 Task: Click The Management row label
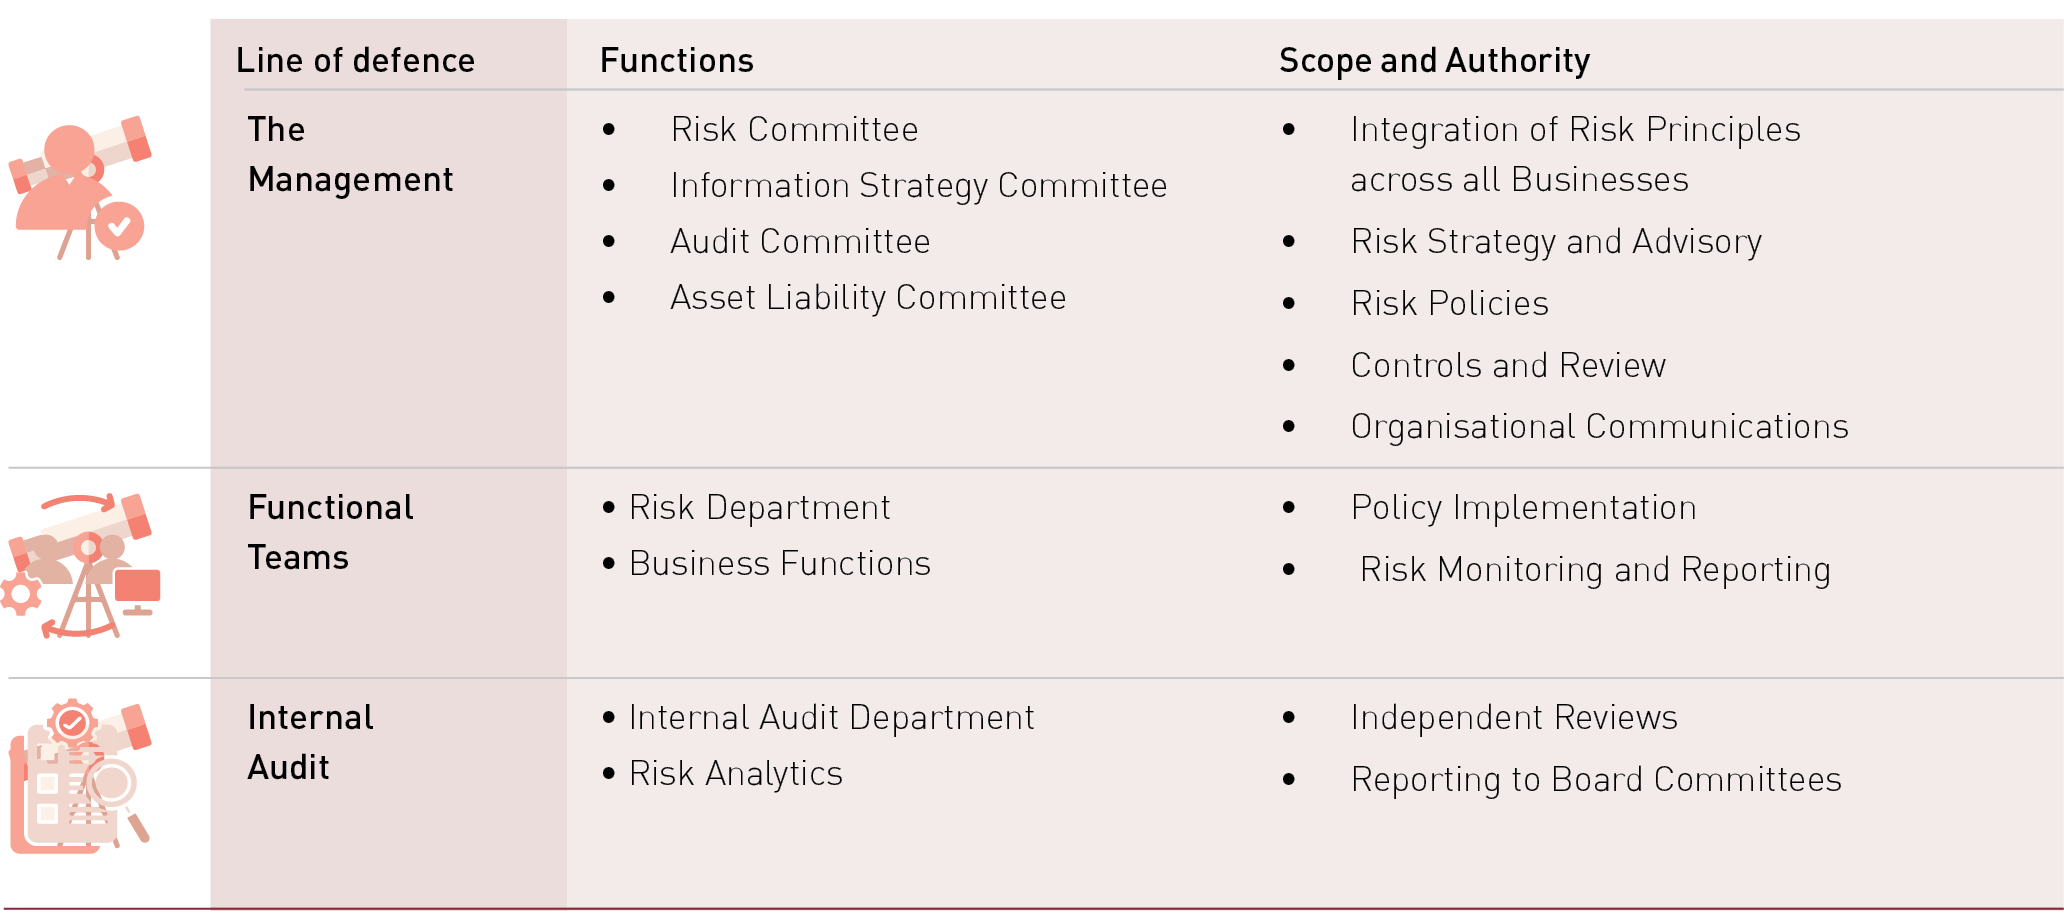[x=350, y=155]
